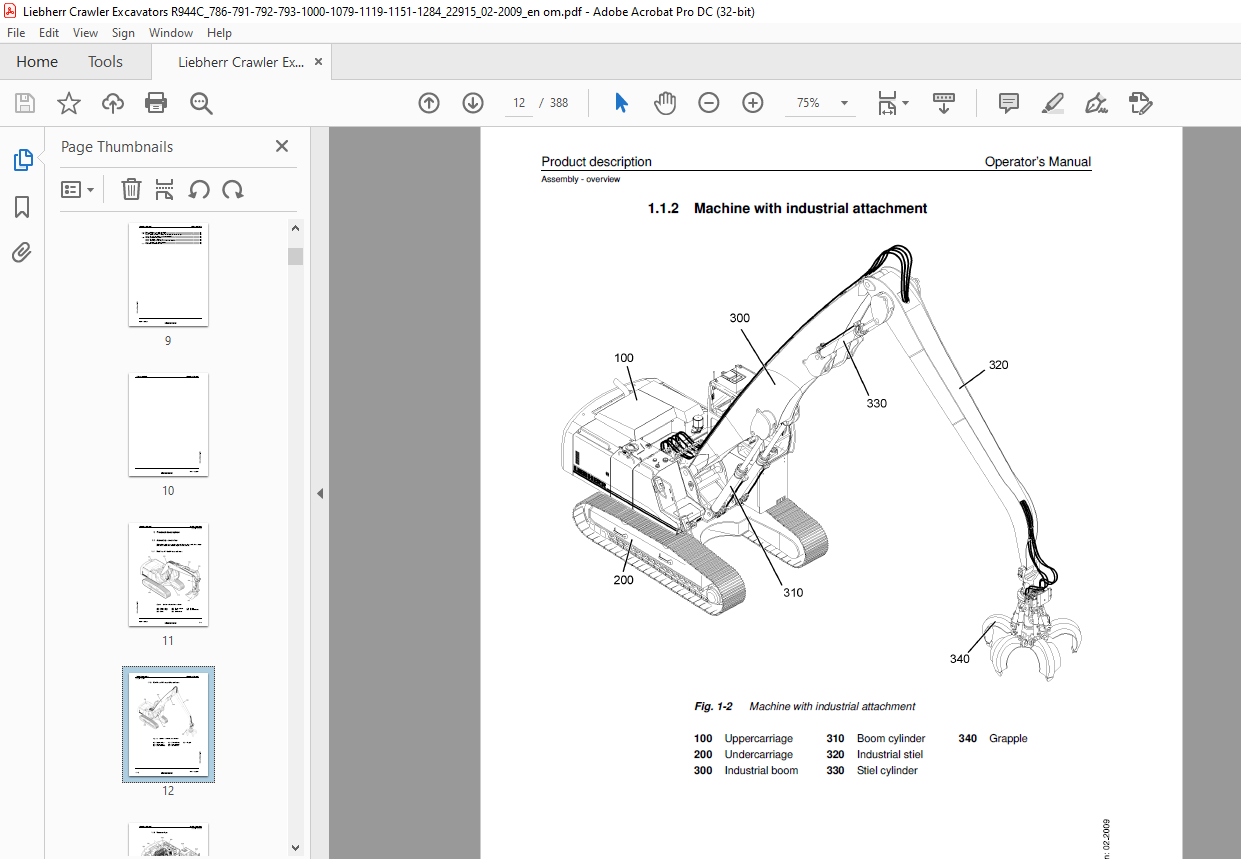Click legend entry 'Stiel cylinder'
This screenshot has width=1241, height=859.
click(887, 771)
